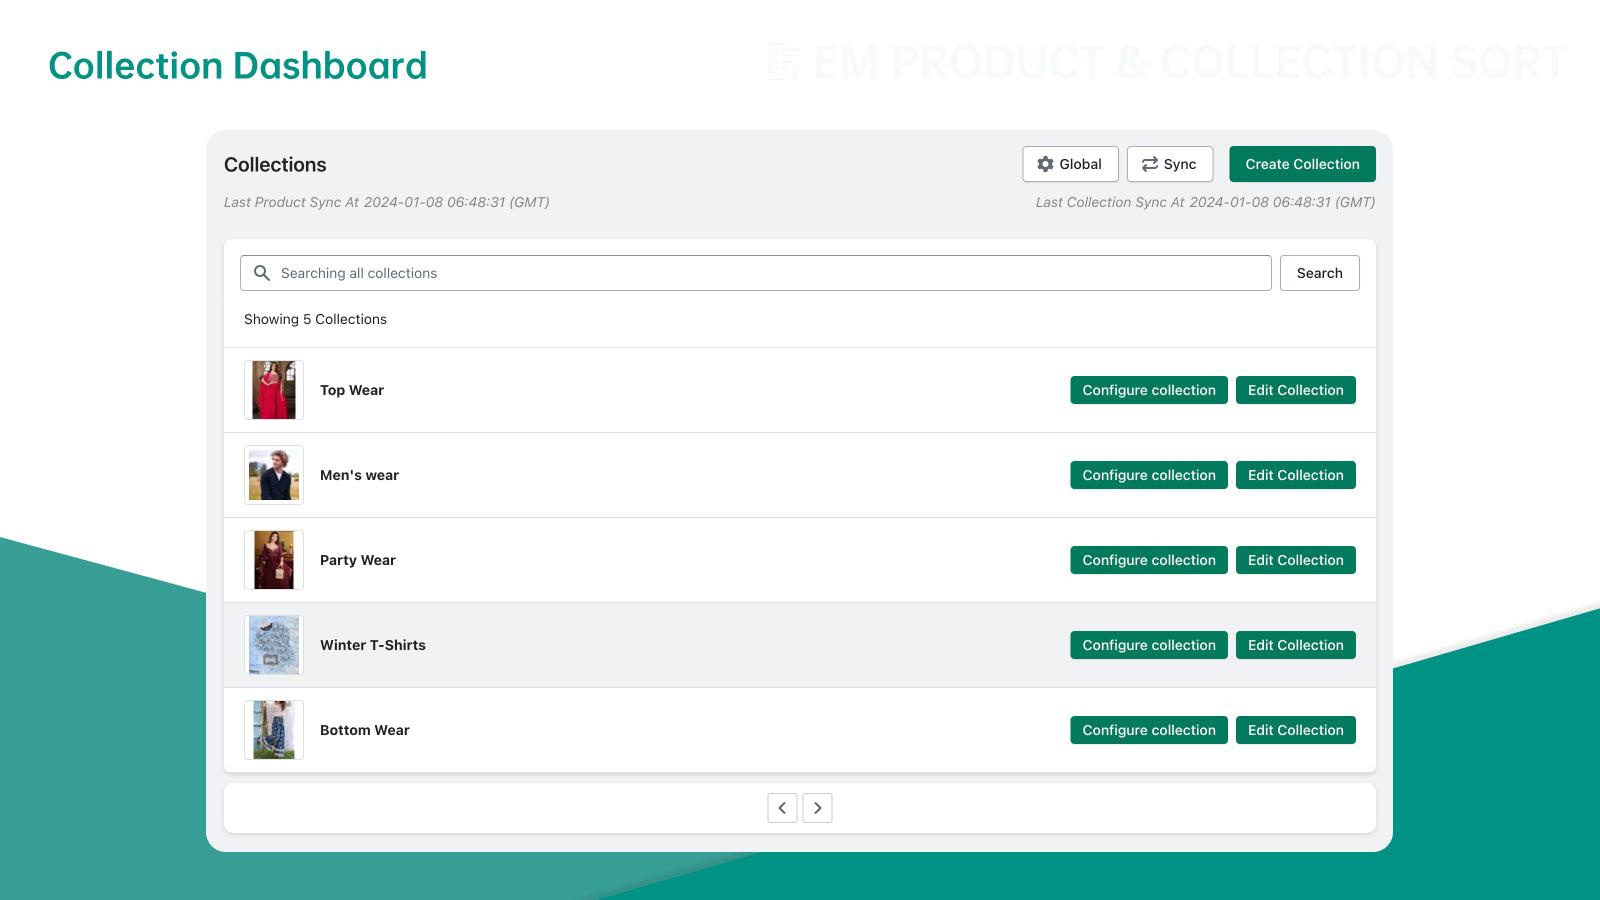This screenshot has width=1600, height=900.
Task: Open the Collection Dashboard title area
Action: (237, 66)
